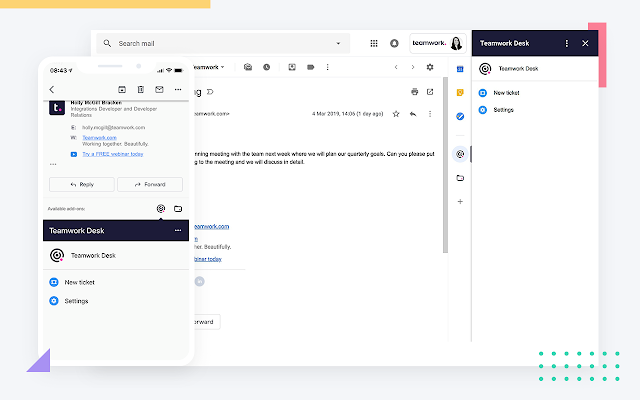Viewport: 640px width, 400px height.
Task: Select Teamwork Desk add-on sidebar icon
Action: (460, 154)
